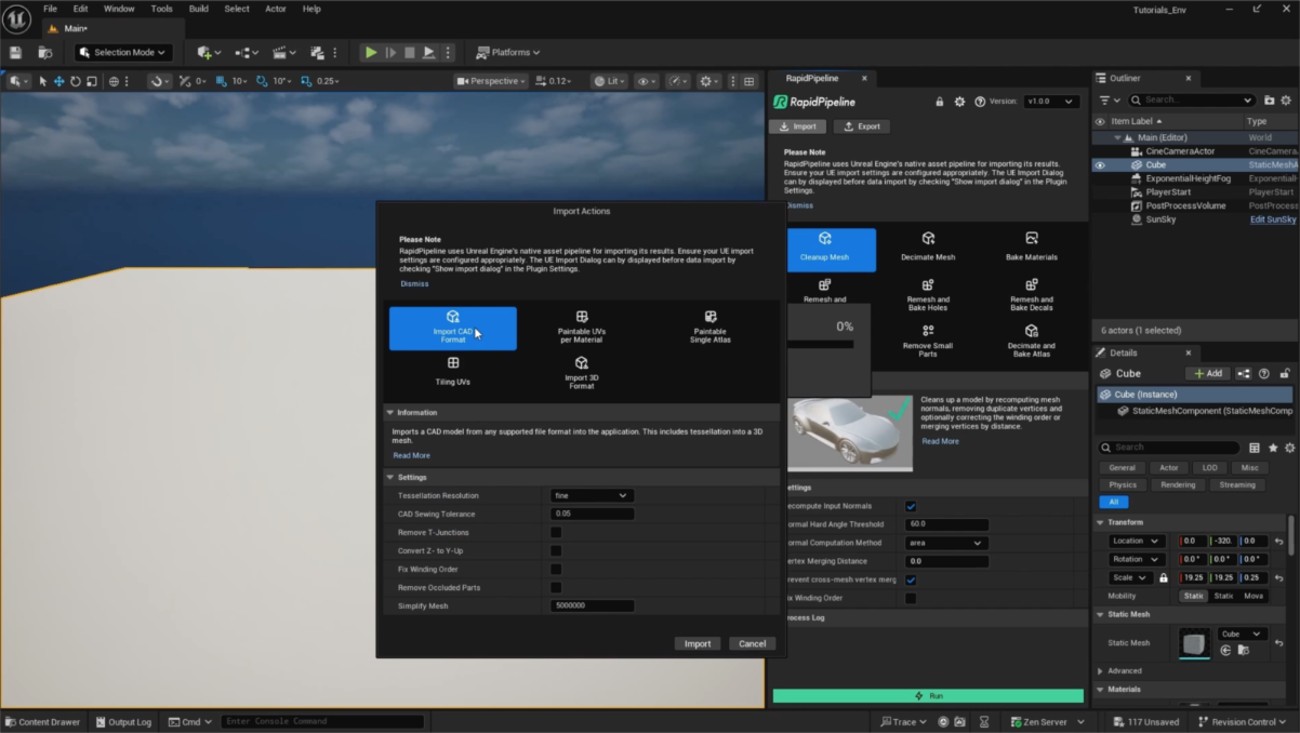Enable Remove T-Junctions checkbox

click(x=556, y=532)
